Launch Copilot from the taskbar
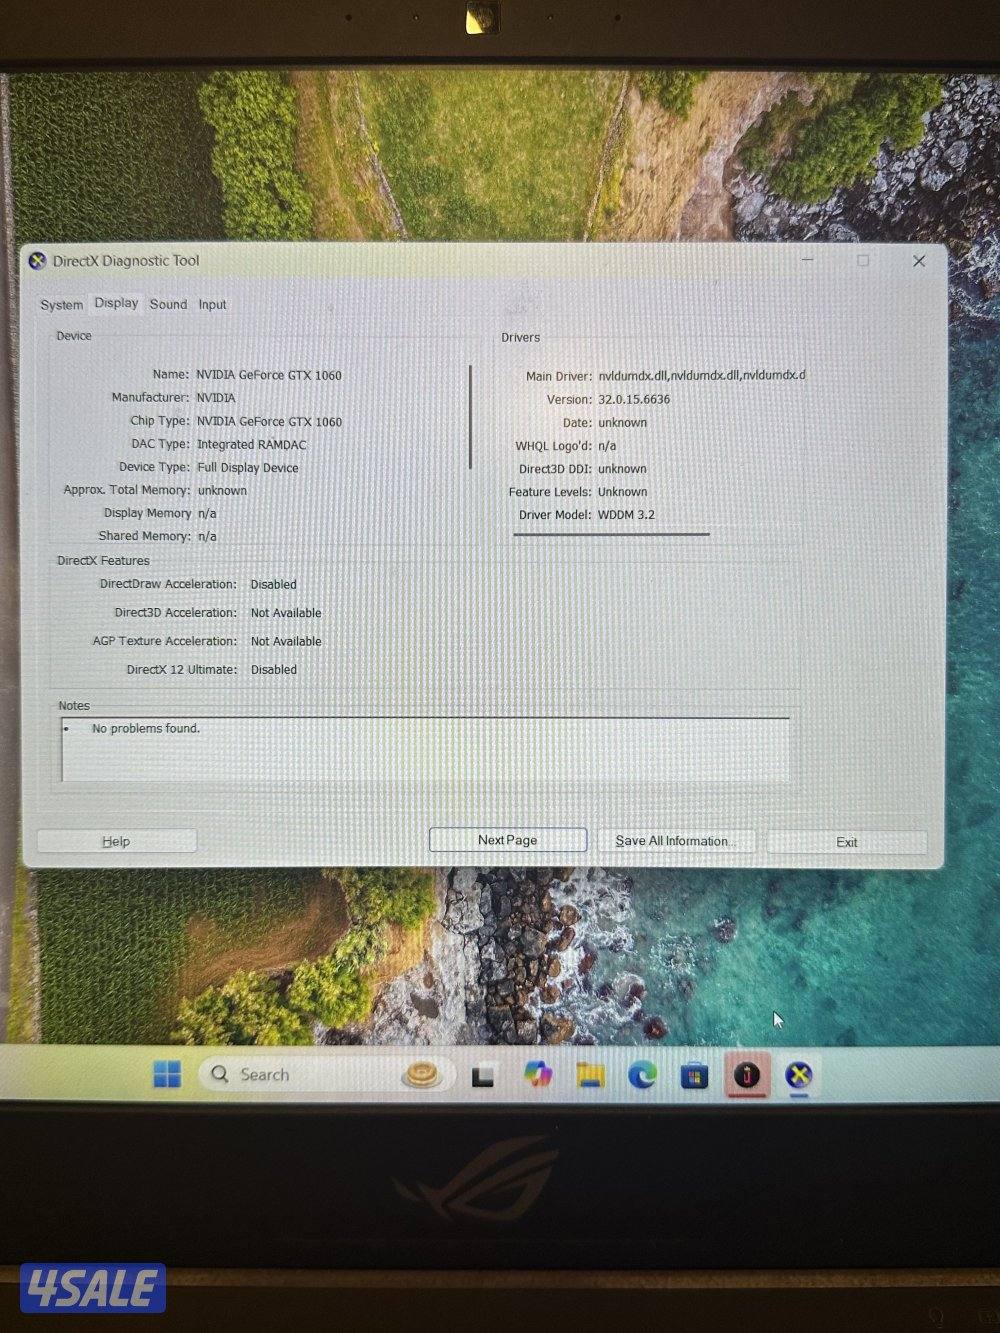Viewport: 1000px width, 1333px height. click(537, 1075)
